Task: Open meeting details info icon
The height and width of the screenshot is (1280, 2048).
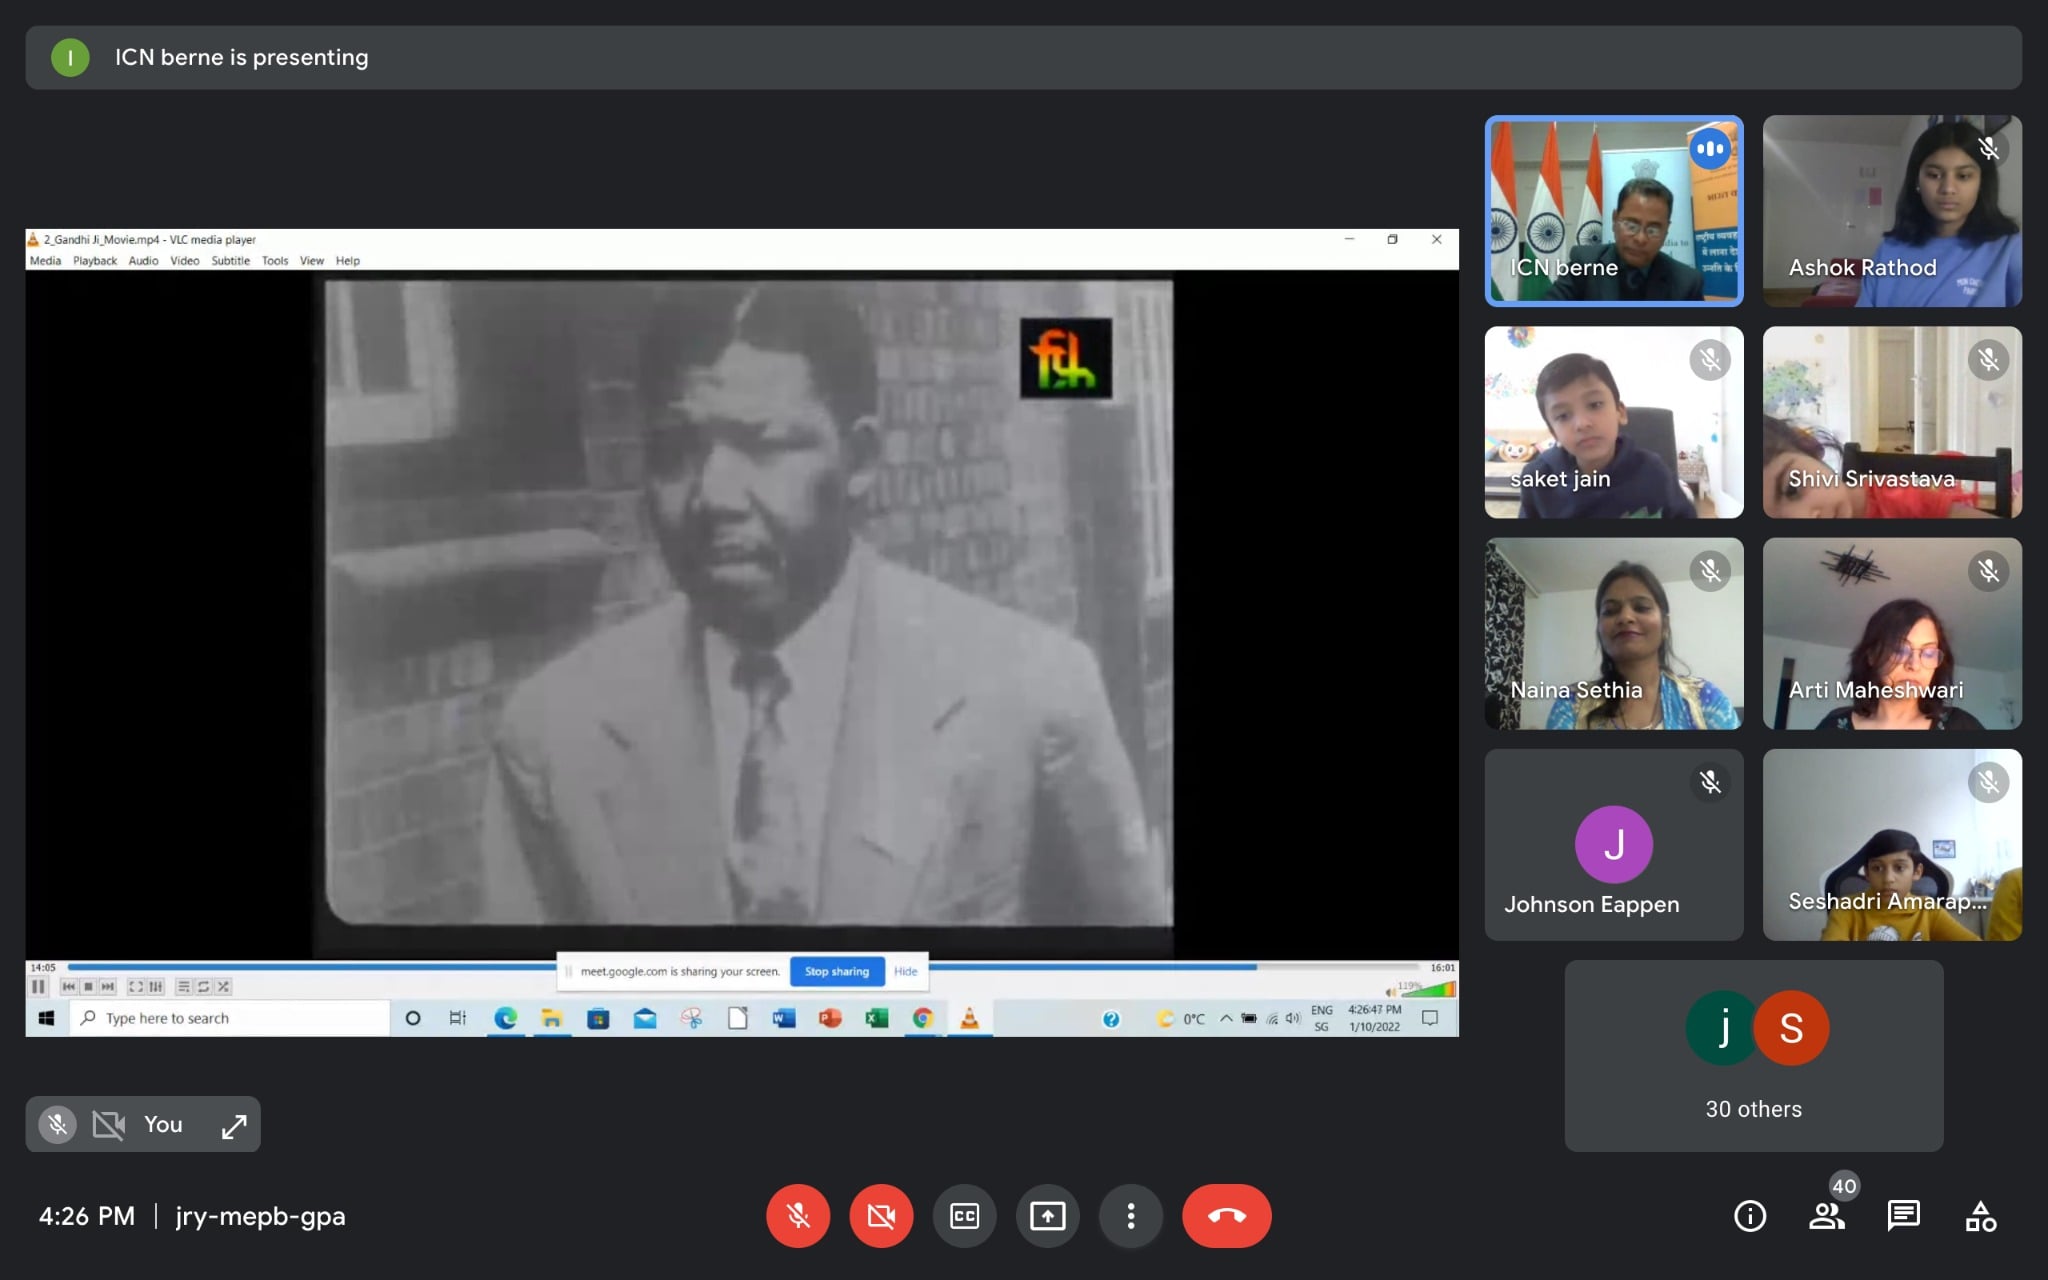Action: 1750,1216
